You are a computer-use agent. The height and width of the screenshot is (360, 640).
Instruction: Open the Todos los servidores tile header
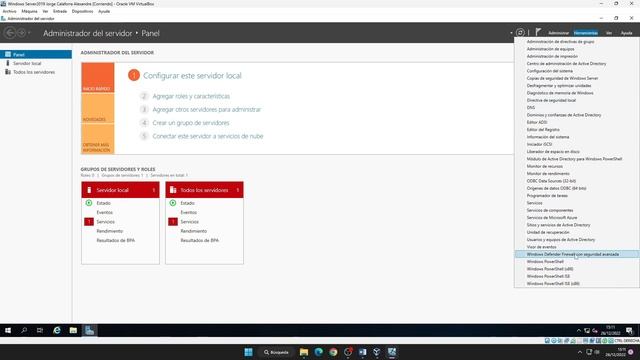pos(204,190)
